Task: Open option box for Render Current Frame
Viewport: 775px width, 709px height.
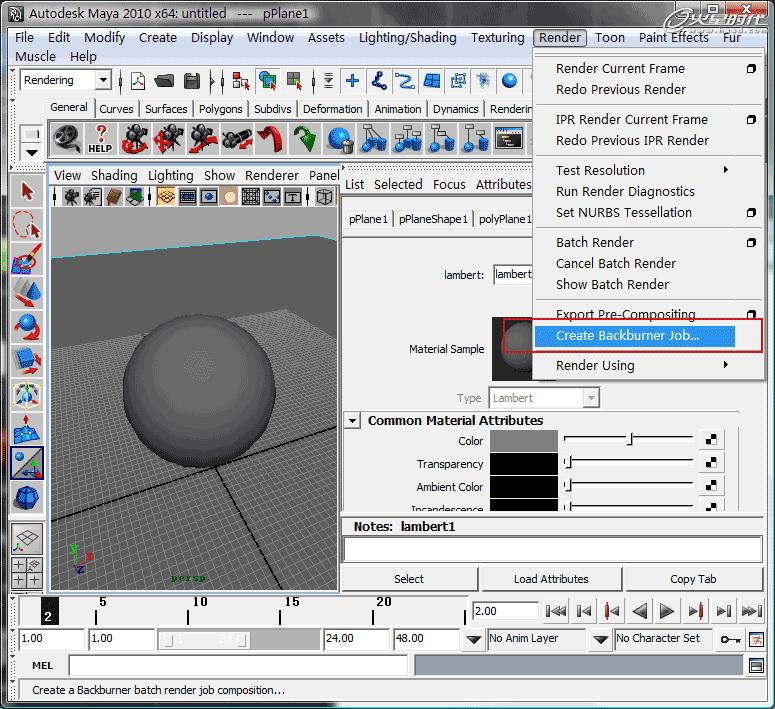Action: [751, 69]
